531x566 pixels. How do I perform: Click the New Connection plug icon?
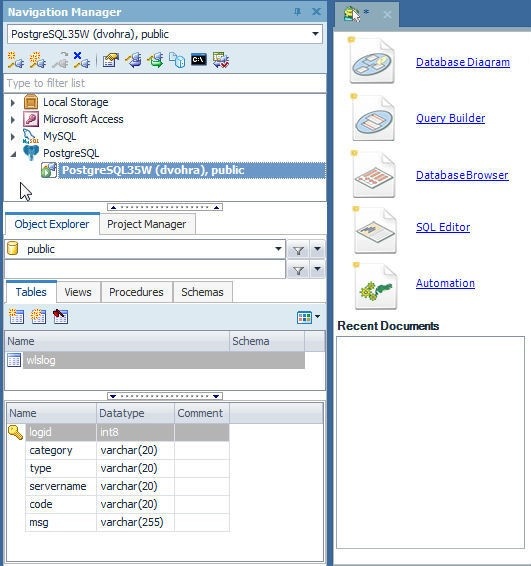pyautogui.click(x=16, y=60)
